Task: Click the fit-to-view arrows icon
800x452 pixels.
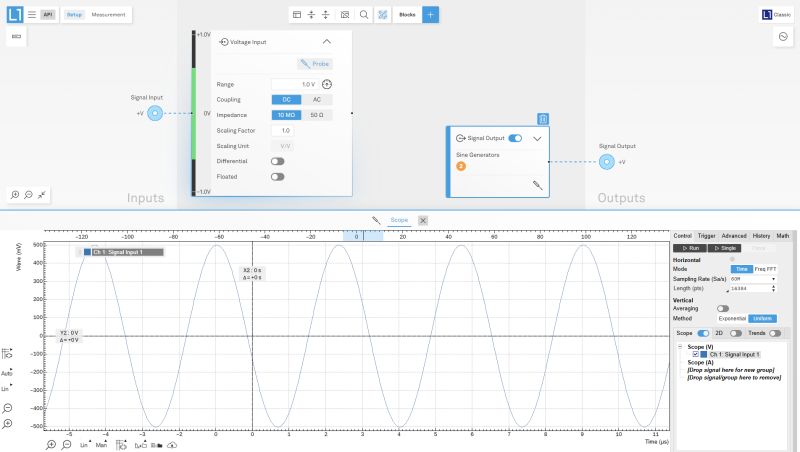Action: (x=42, y=195)
